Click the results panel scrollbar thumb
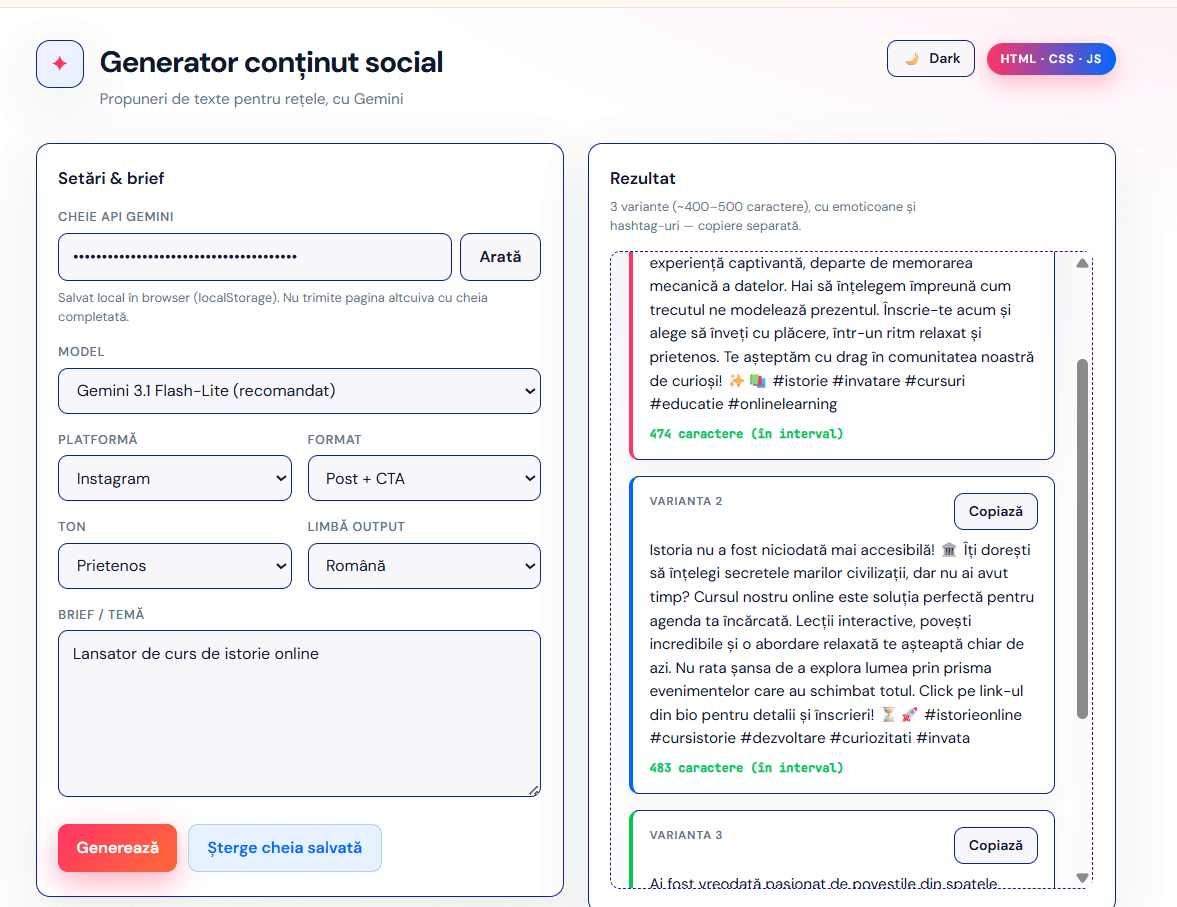This screenshot has height=907, width=1177. [1082, 538]
